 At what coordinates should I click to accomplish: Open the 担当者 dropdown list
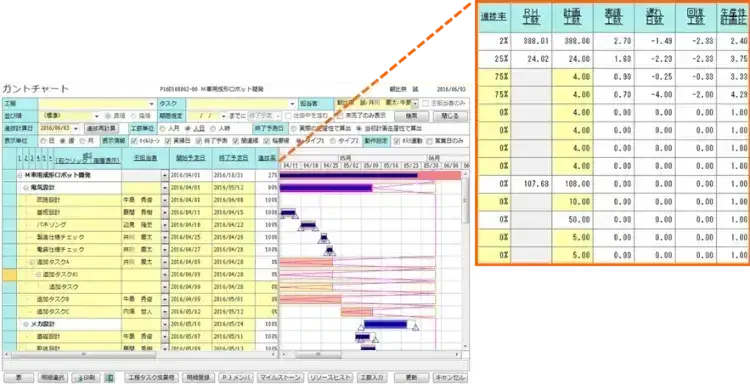click(x=414, y=103)
